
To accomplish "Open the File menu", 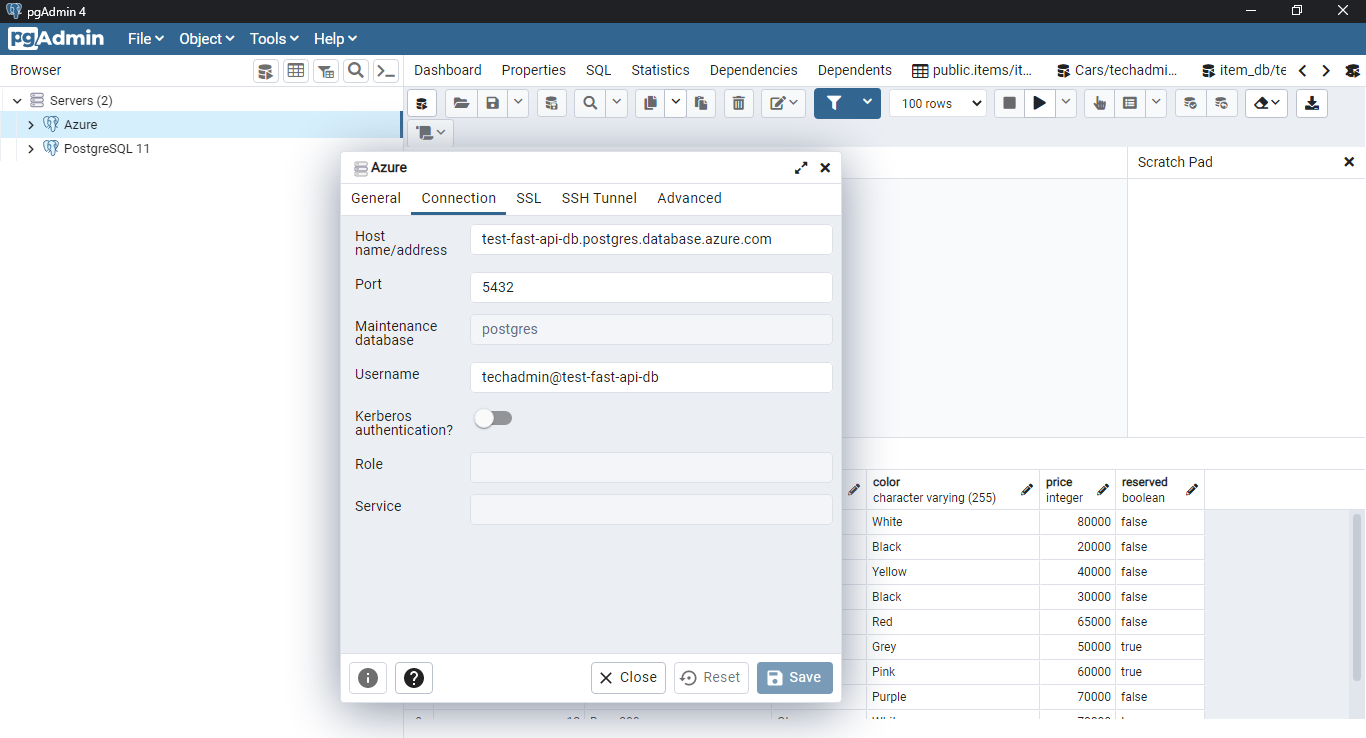I will pos(145,38).
